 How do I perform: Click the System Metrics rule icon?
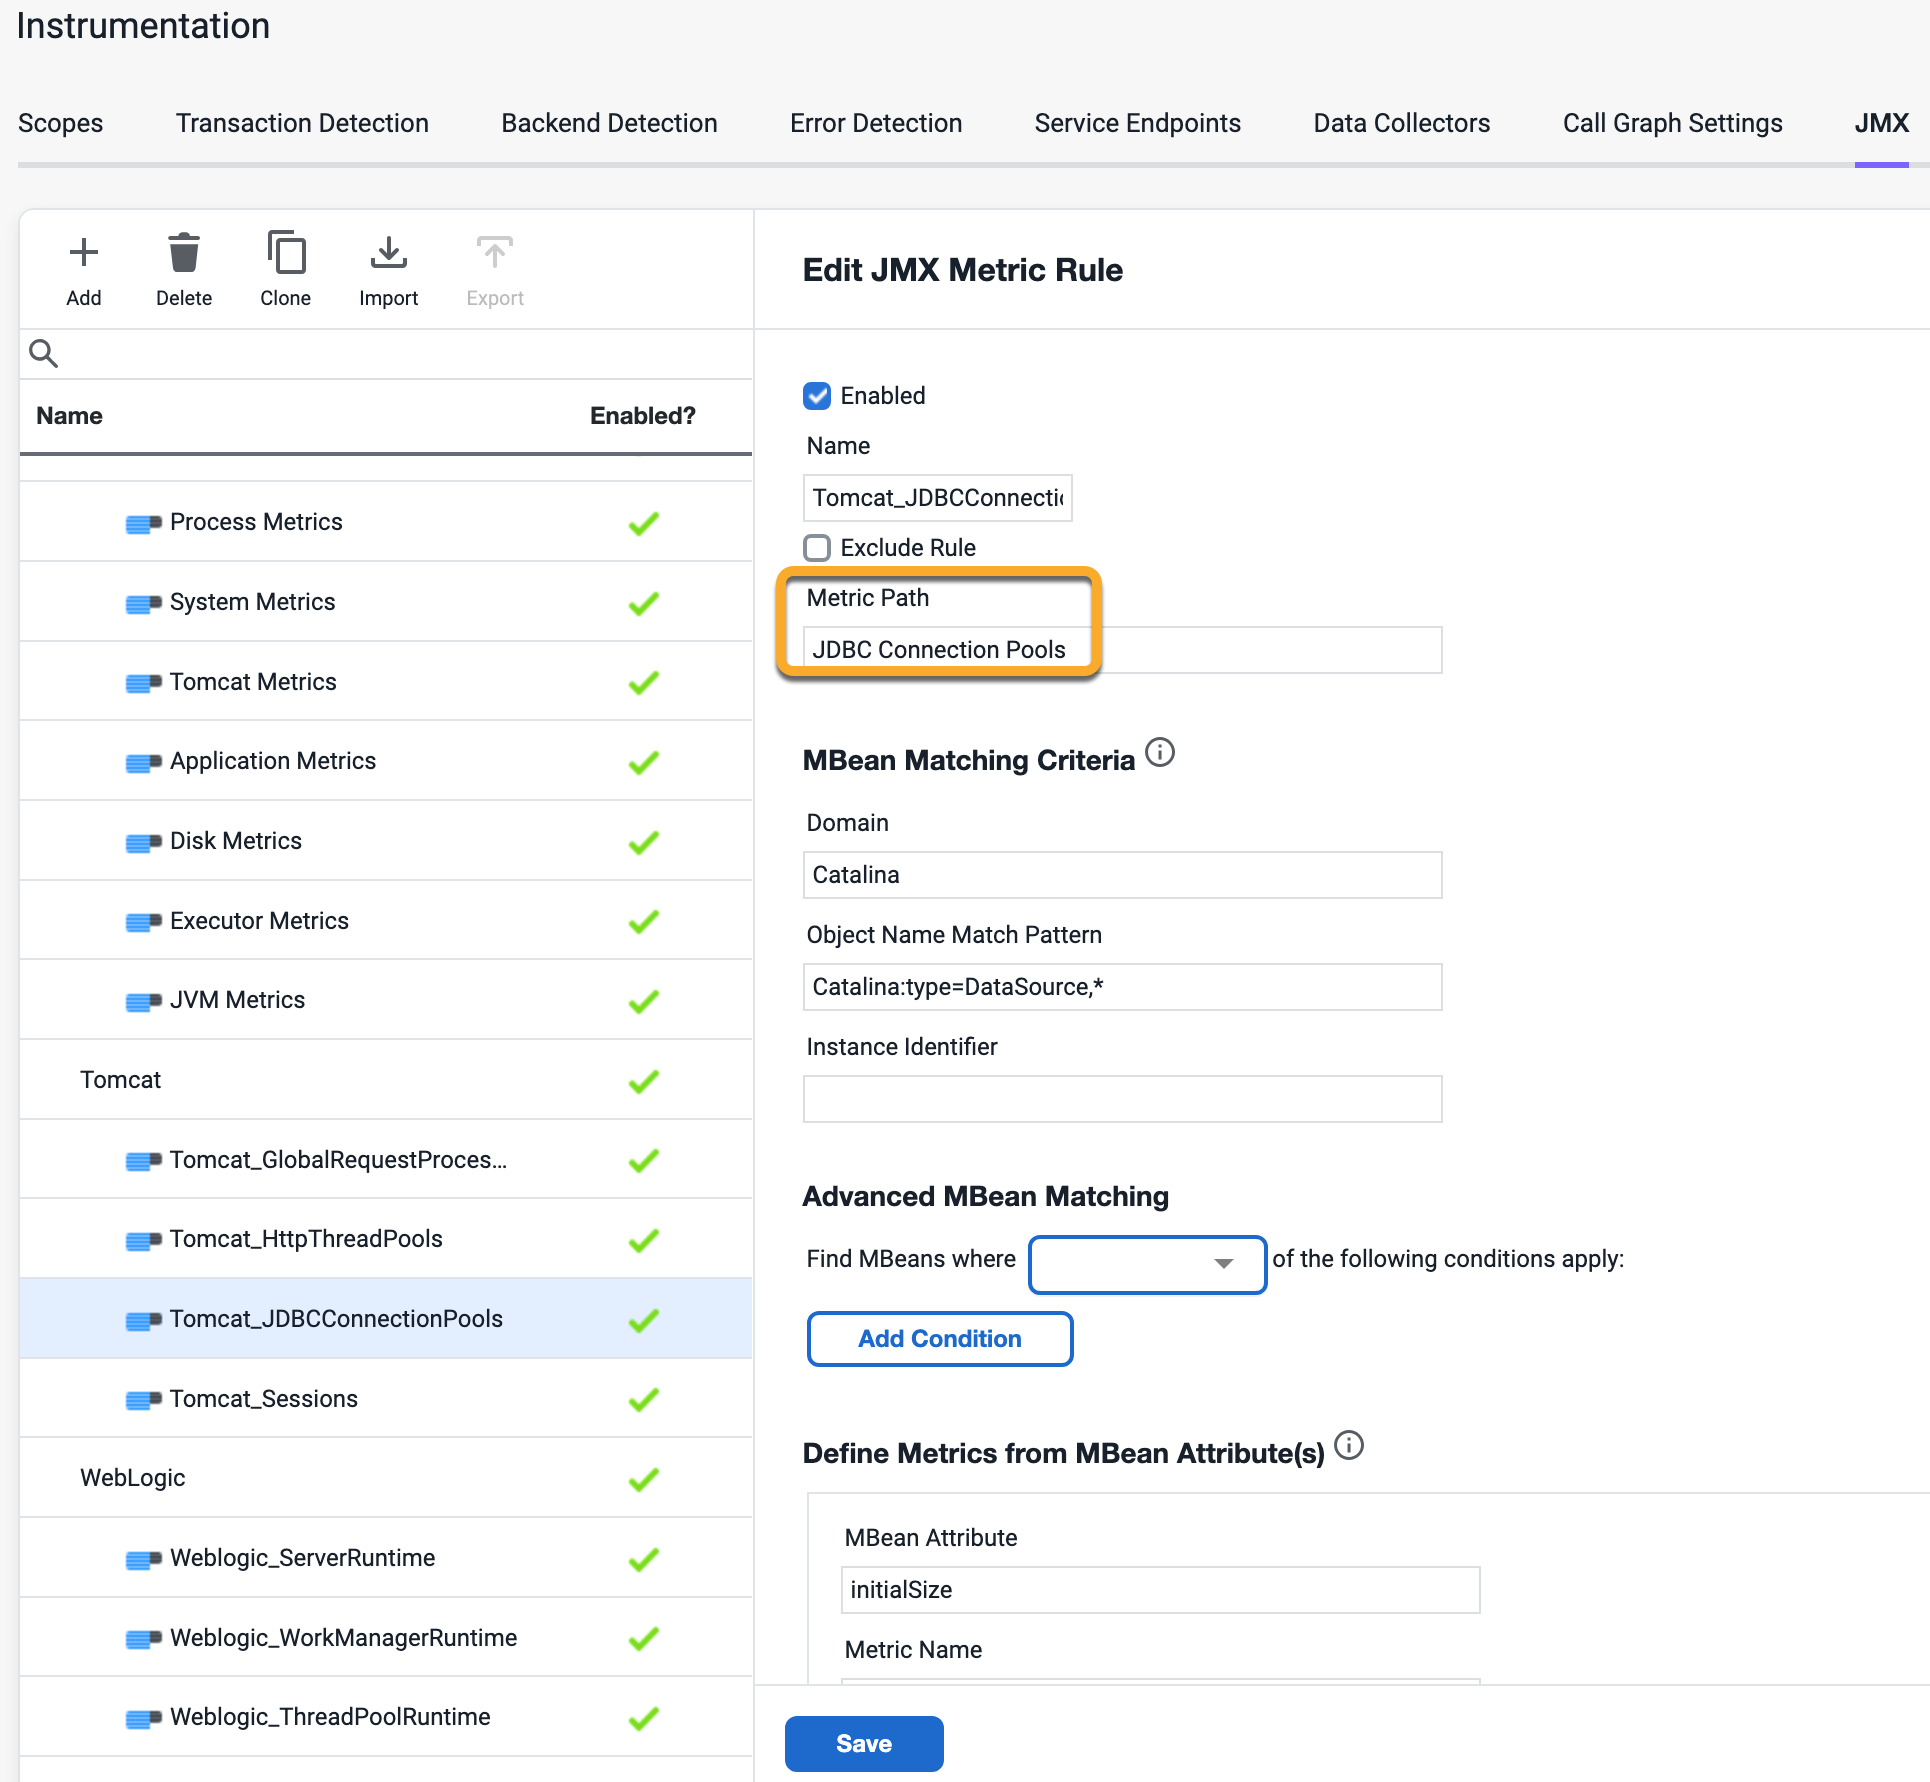pyautogui.click(x=143, y=603)
